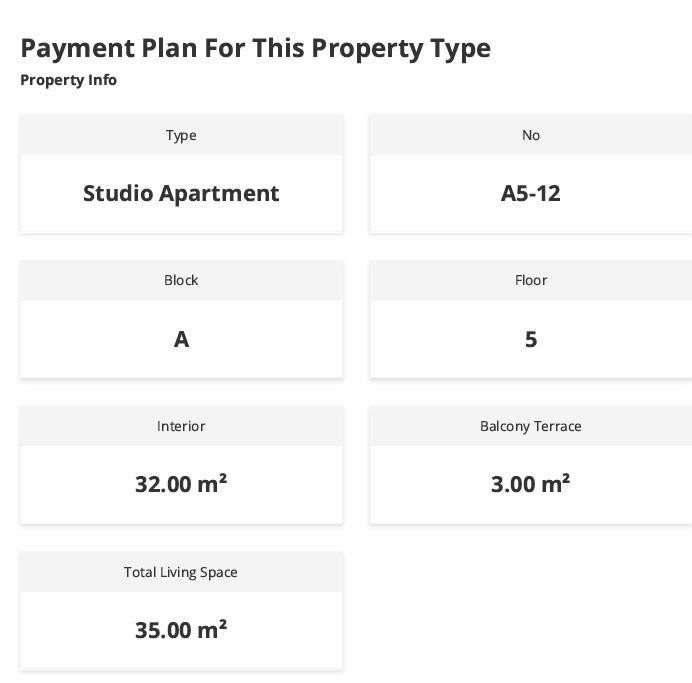Viewport: 692px width, 683px height.
Task: Click the No card header
Action: pyautogui.click(x=531, y=135)
